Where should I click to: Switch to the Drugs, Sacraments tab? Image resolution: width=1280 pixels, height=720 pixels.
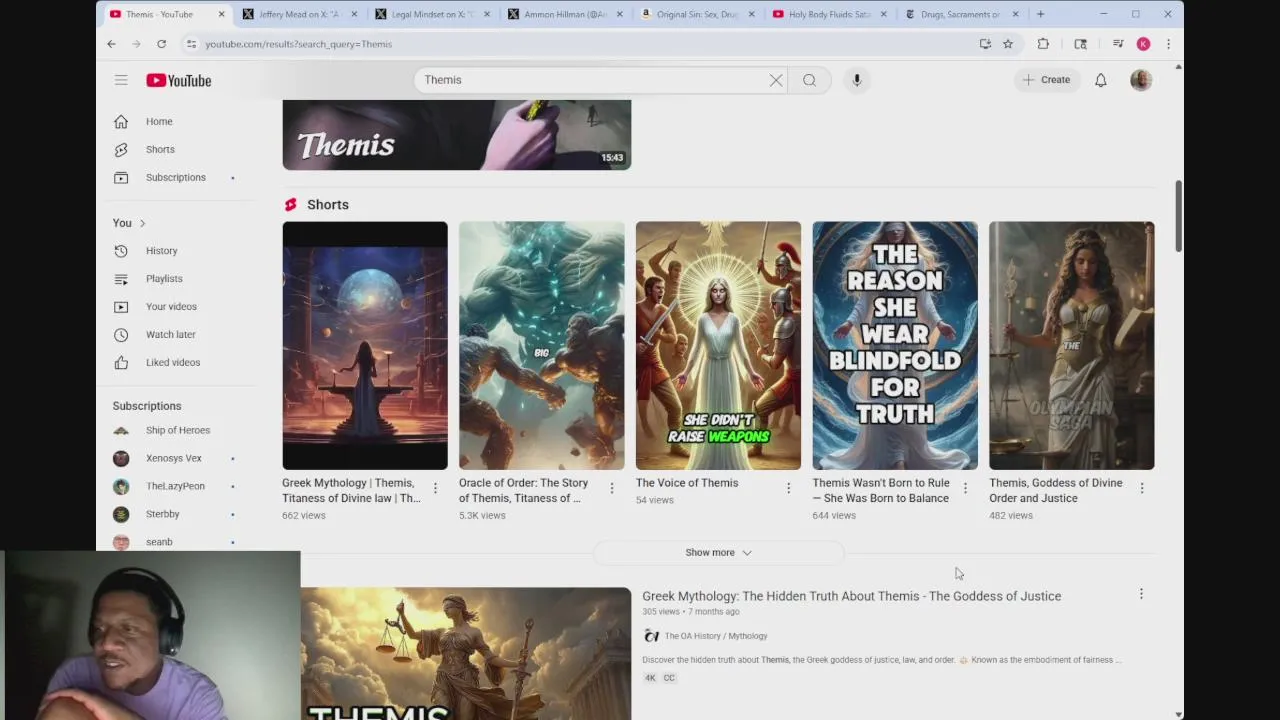pyautogui.click(x=962, y=14)
